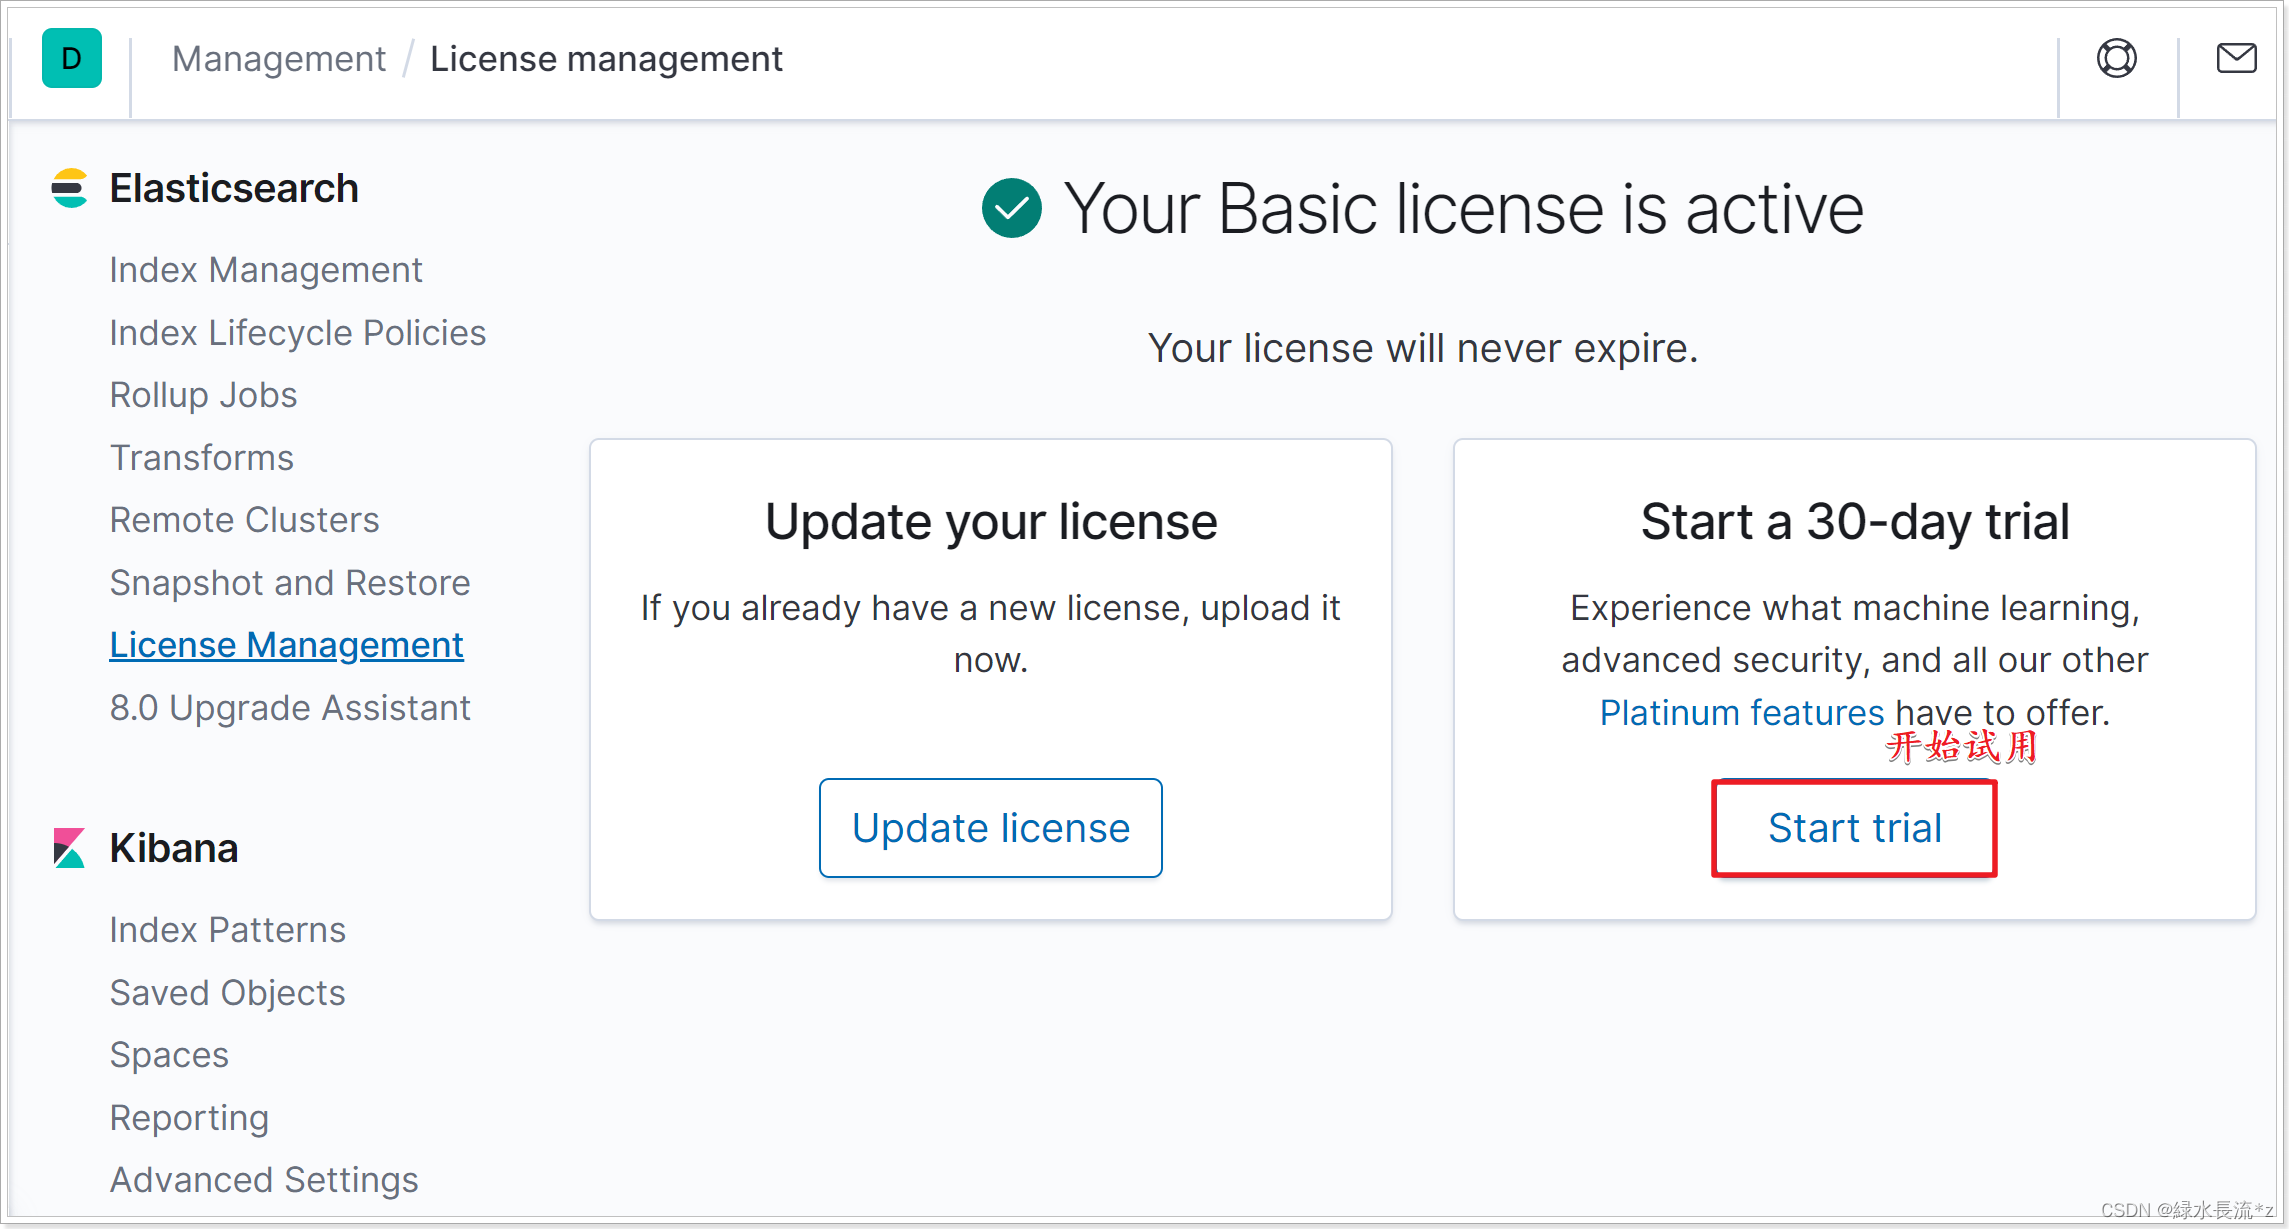Click the Elasticsearch section heading
This screenshot has height=1229, width=2289.
234,188
